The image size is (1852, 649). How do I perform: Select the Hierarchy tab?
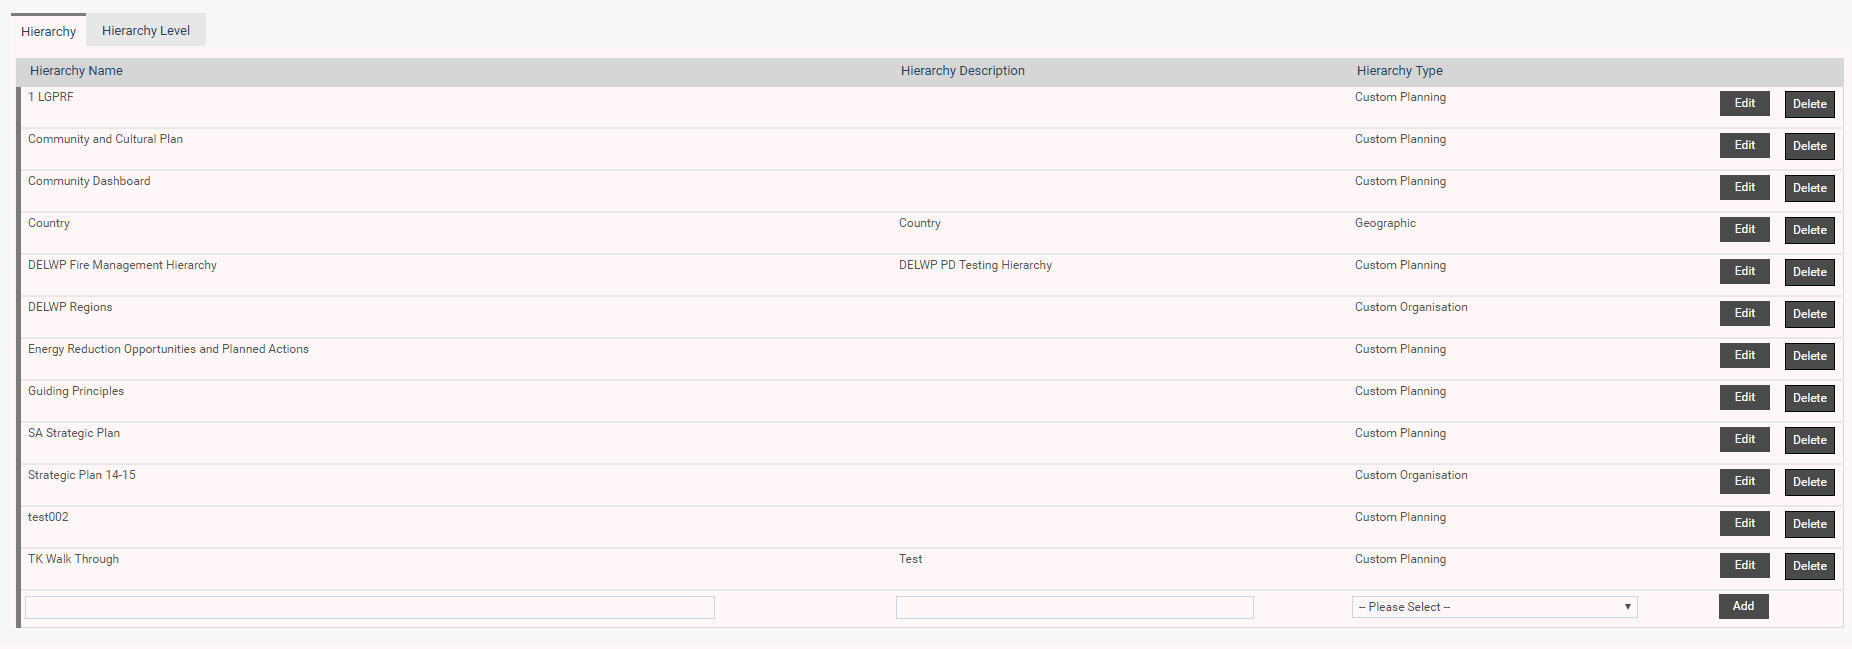pos(49,31)
